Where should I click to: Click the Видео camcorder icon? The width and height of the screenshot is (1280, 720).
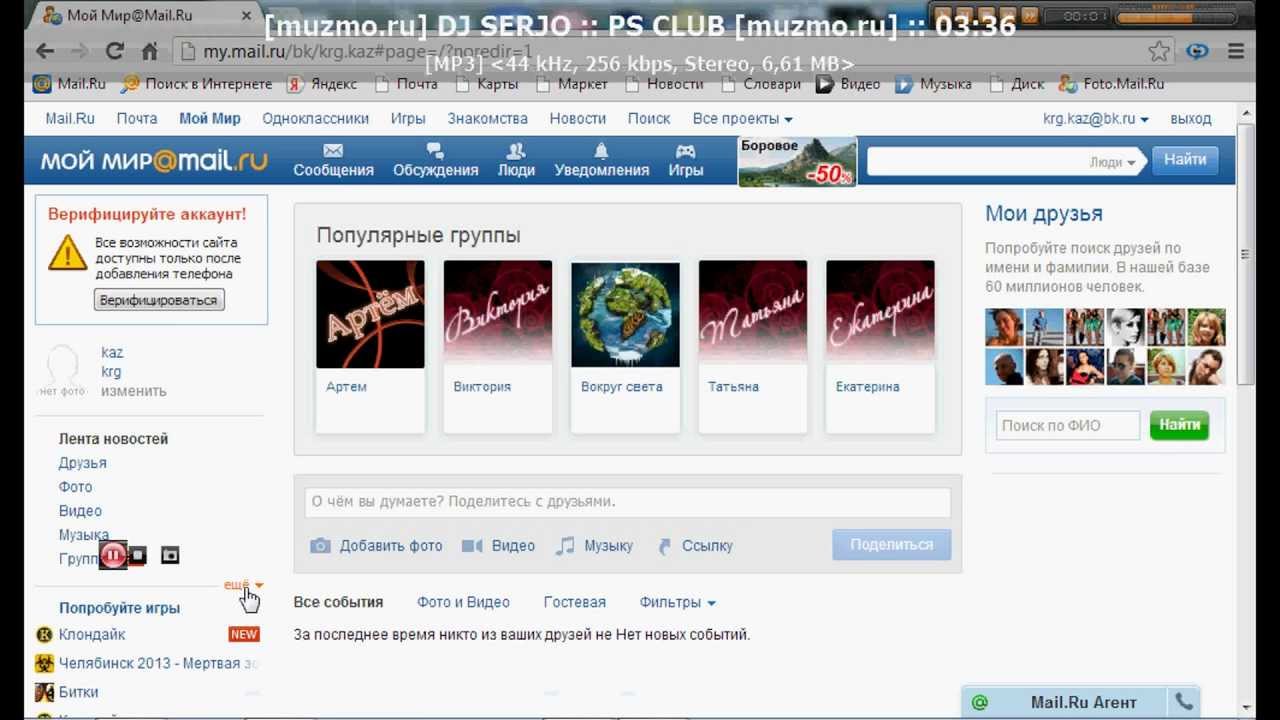(x=472, y=546)
